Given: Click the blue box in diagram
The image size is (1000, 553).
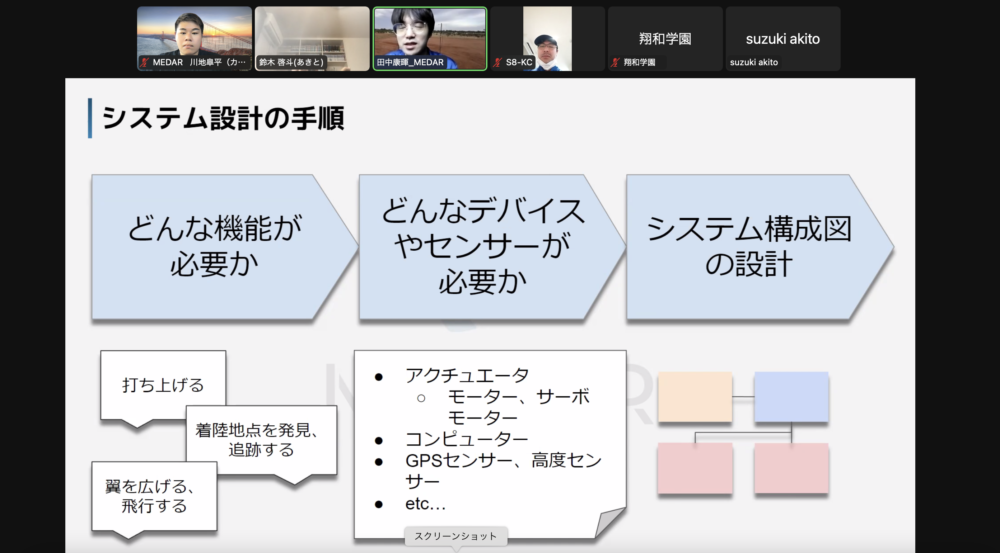Looking at the screenshot, I should (x=791, y=397).
